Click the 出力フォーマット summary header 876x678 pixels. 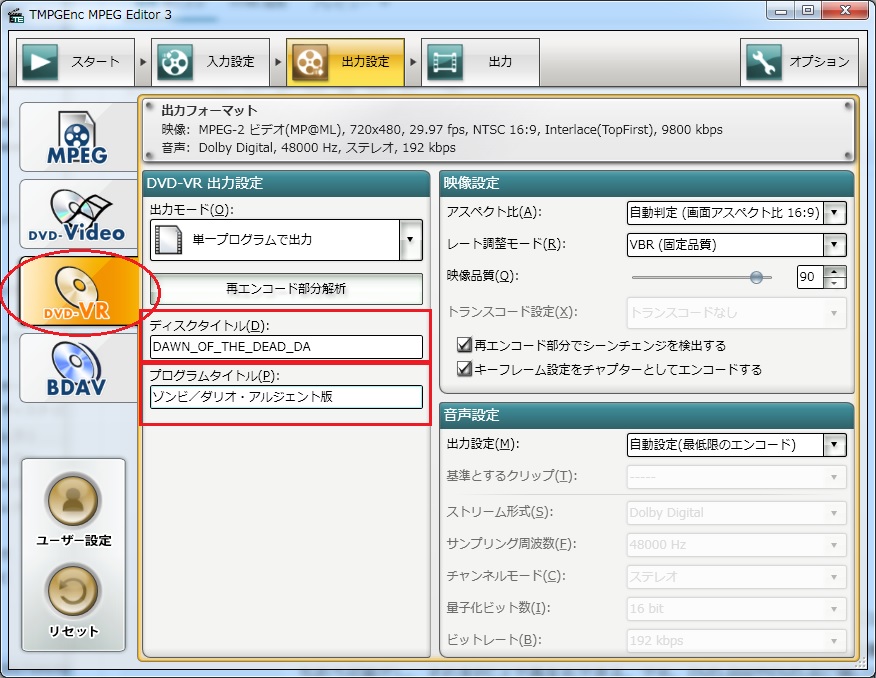[210, 111]
